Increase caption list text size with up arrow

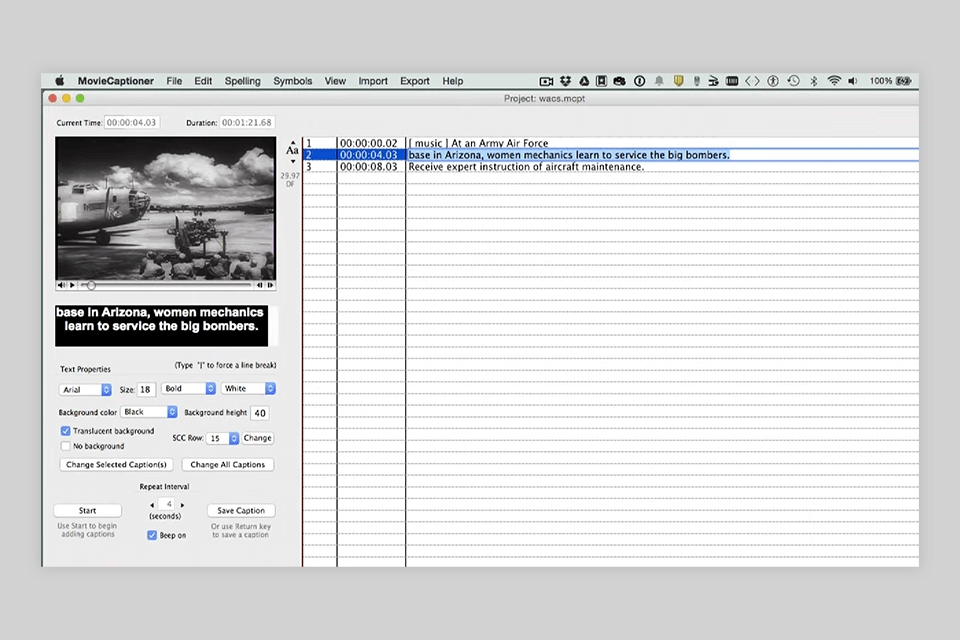click(x=293, y=142)
